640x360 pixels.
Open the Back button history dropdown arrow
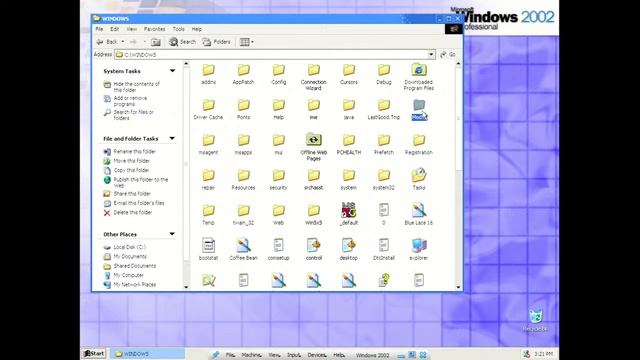[122, 42]
